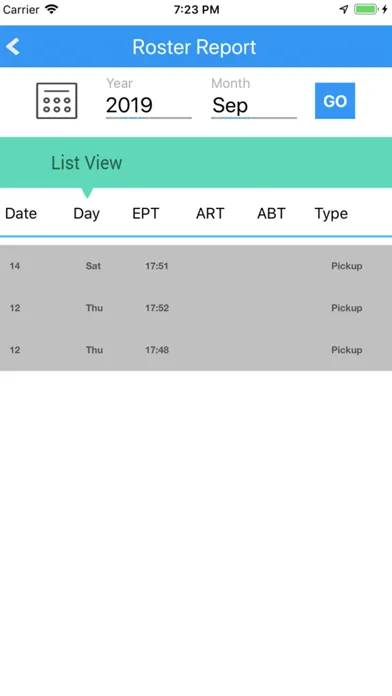The image size is (392, 696).
Task: Click the GO button
Action: (335, 101)
